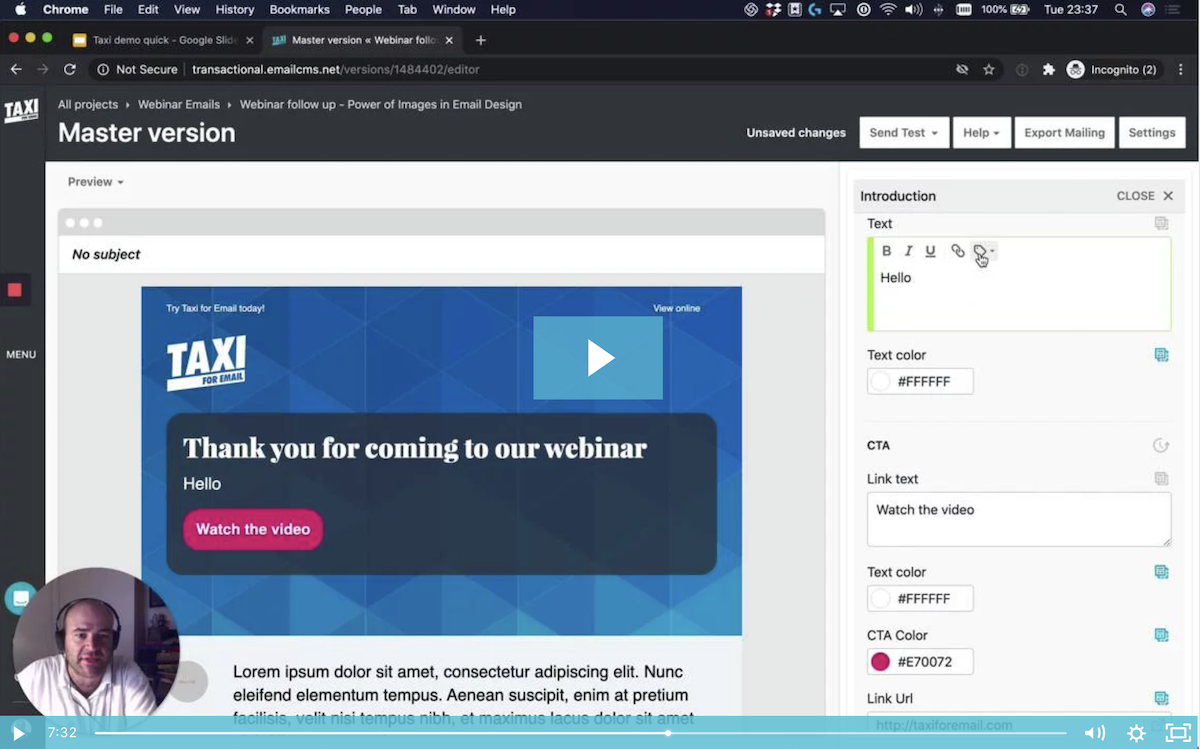Open the Apple menu

coord(20,9)
